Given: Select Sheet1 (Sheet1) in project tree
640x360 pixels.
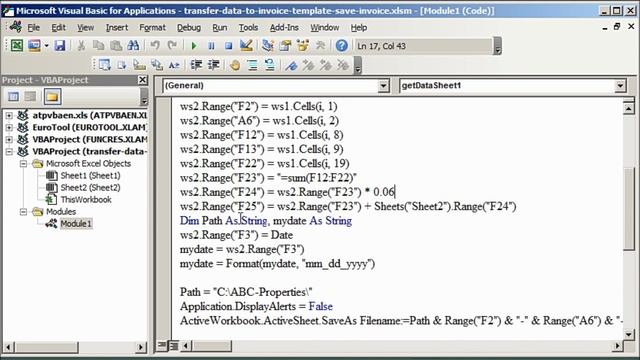Looking at the screenshot, I should click(x=90, y=176).
